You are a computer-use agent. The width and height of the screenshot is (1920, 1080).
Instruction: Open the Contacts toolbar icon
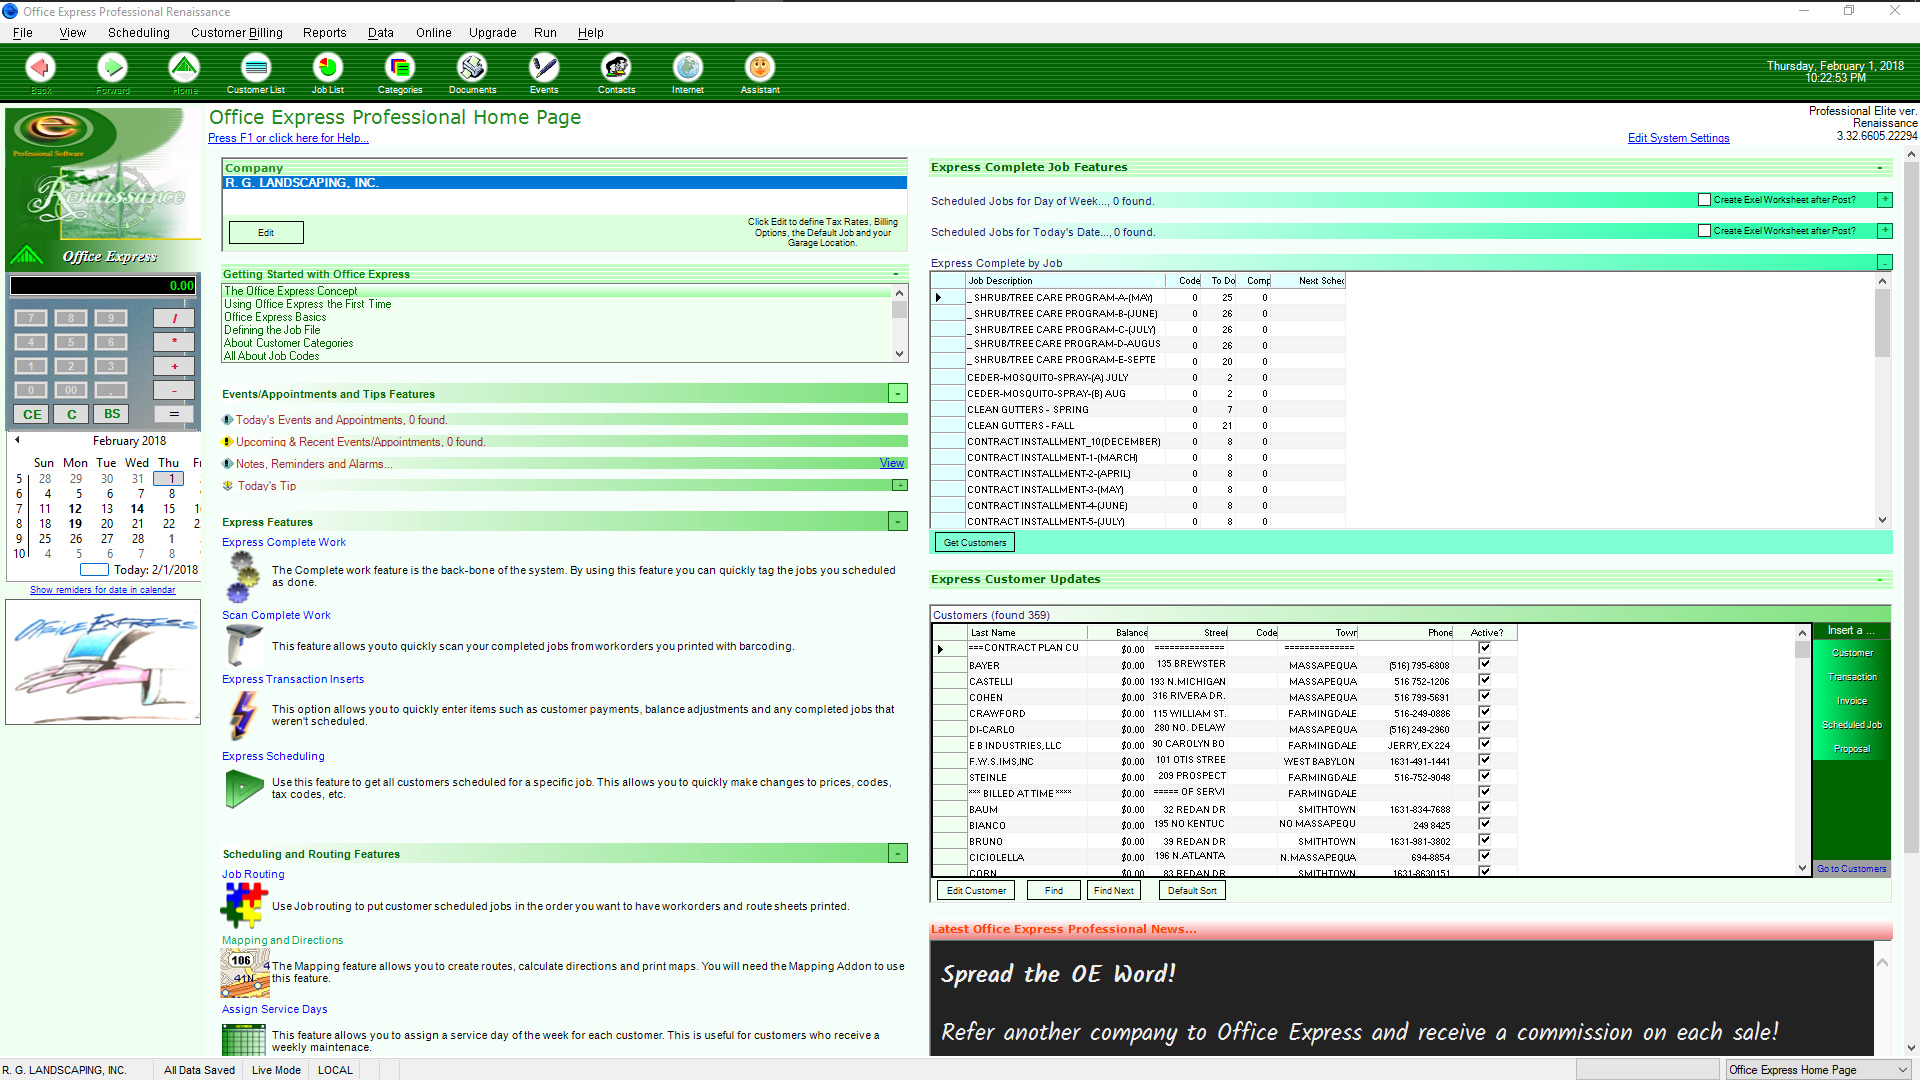(x=616, y=68)
